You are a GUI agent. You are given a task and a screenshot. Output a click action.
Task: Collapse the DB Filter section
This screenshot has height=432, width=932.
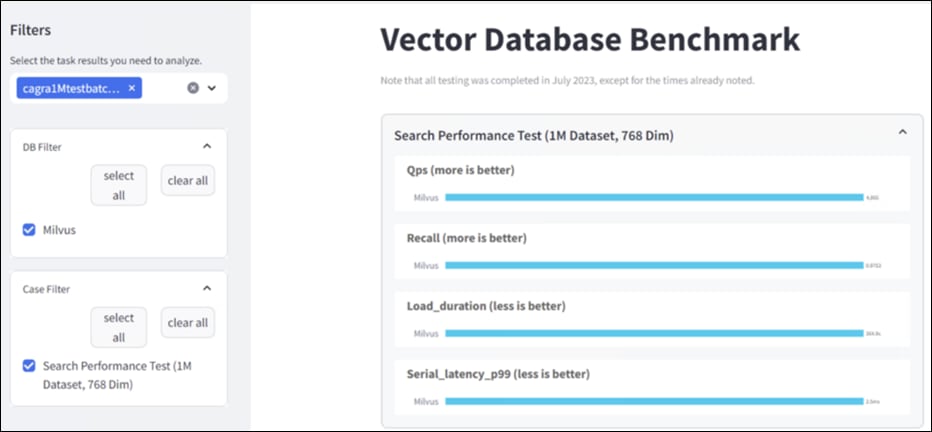click(207, 146)
